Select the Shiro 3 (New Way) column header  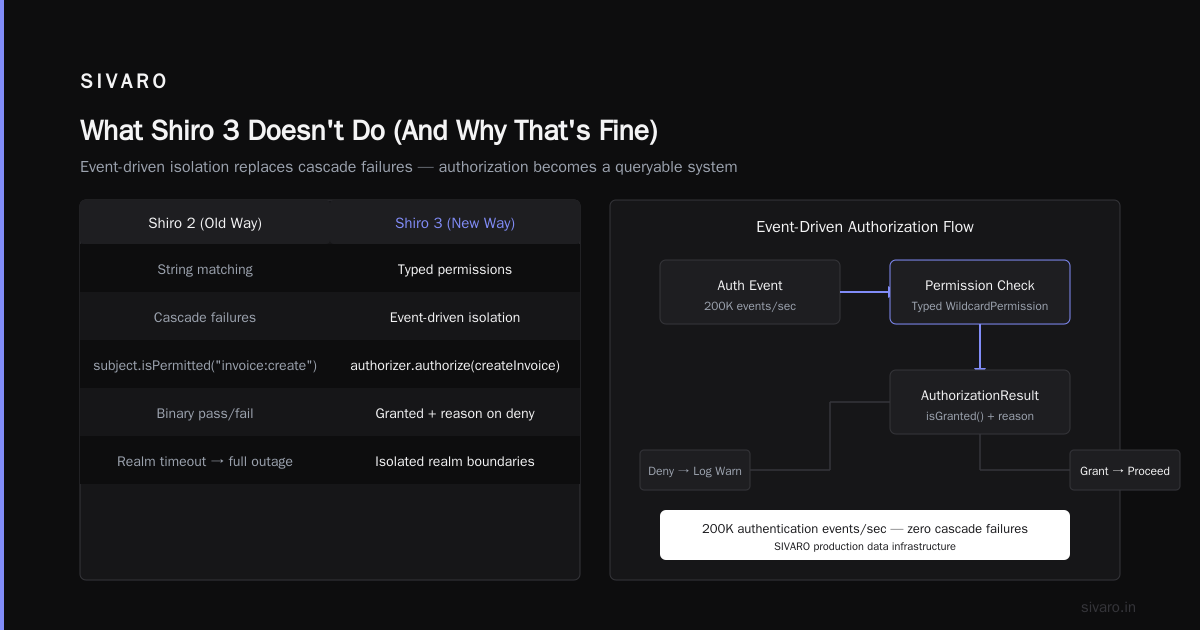pyautogui.click(x=455, y=223)
